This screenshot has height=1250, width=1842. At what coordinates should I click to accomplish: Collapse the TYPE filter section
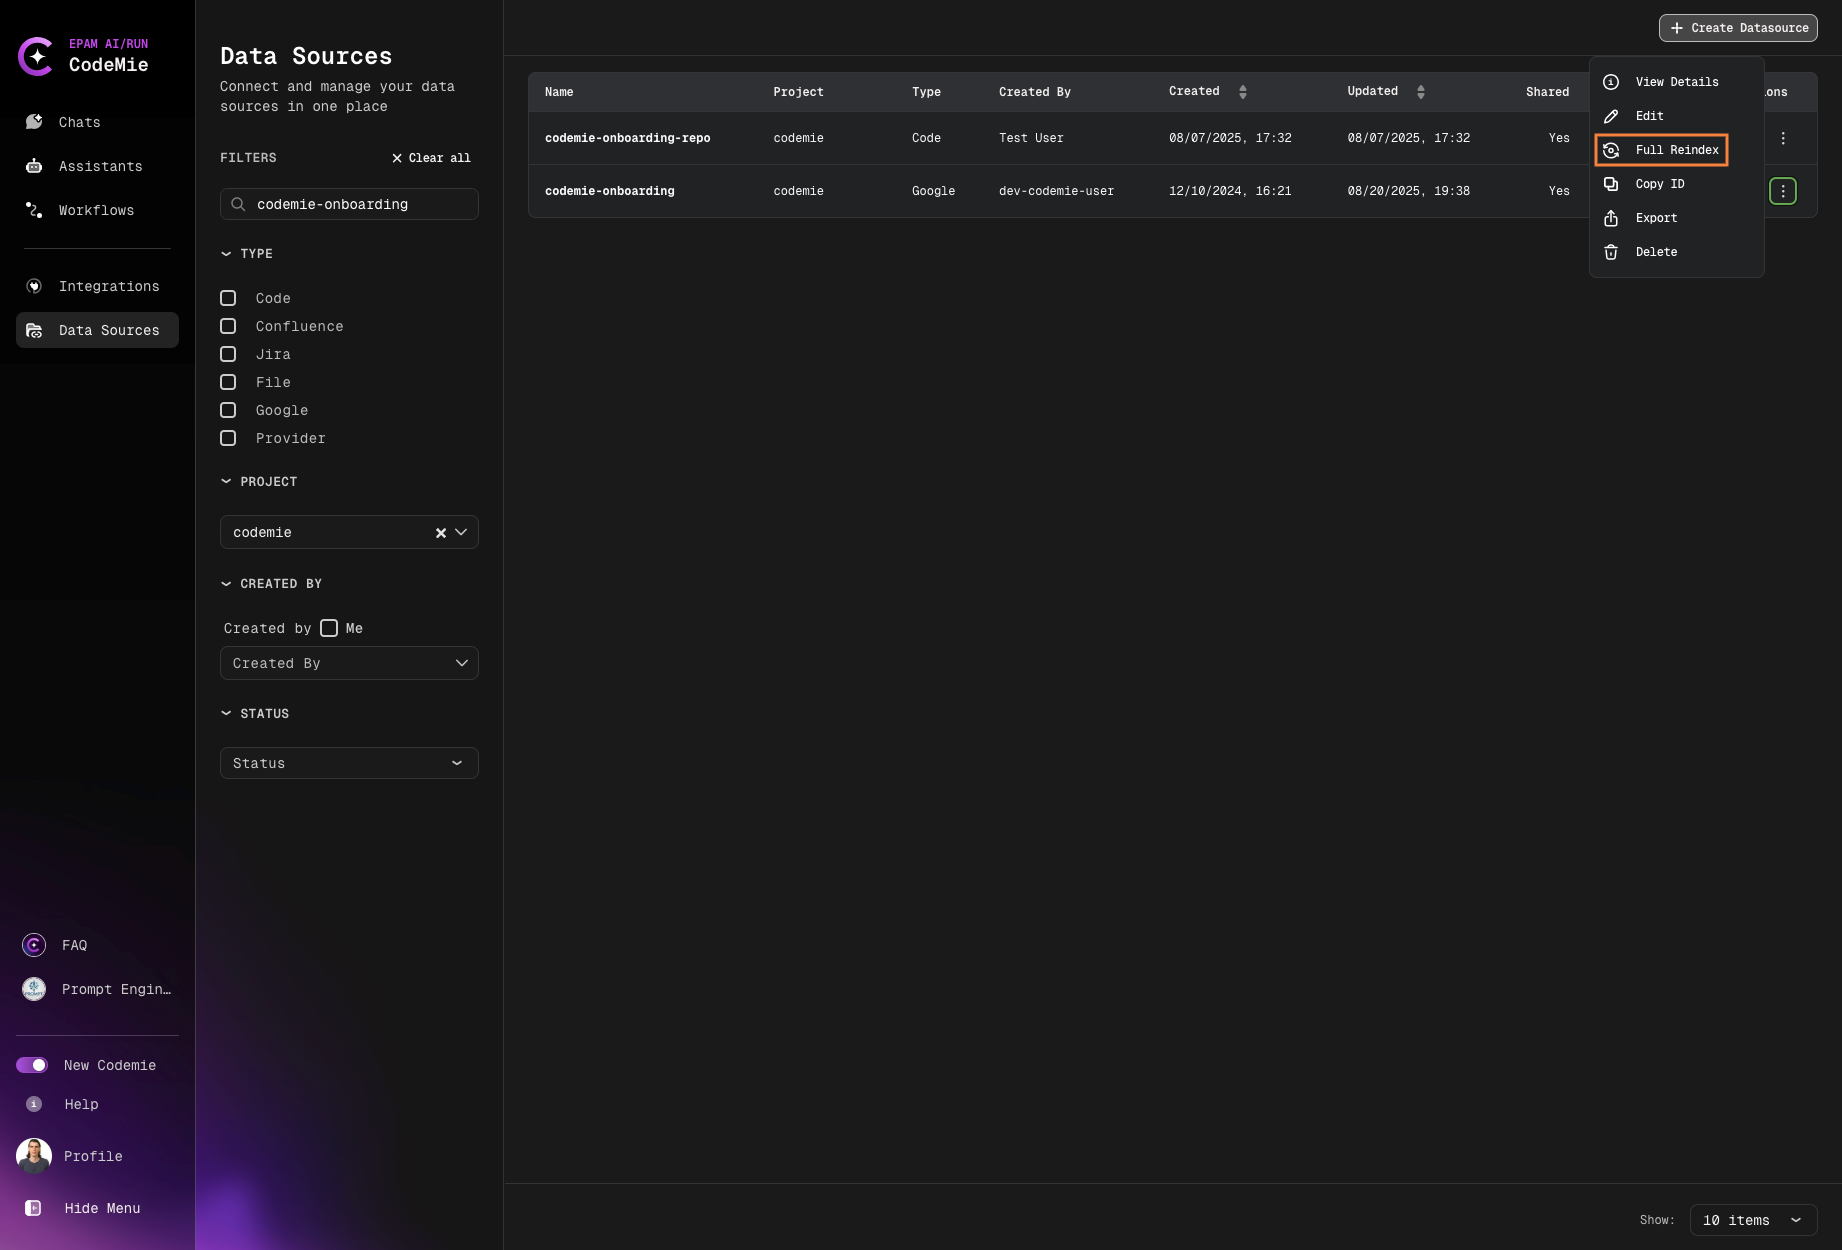[x=226, y=254]
